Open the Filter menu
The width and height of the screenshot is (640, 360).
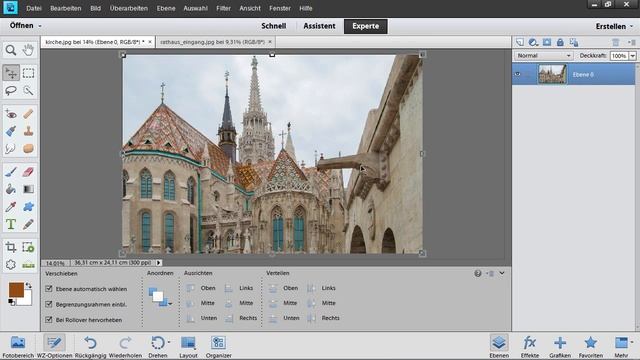(x=223, y=8)
